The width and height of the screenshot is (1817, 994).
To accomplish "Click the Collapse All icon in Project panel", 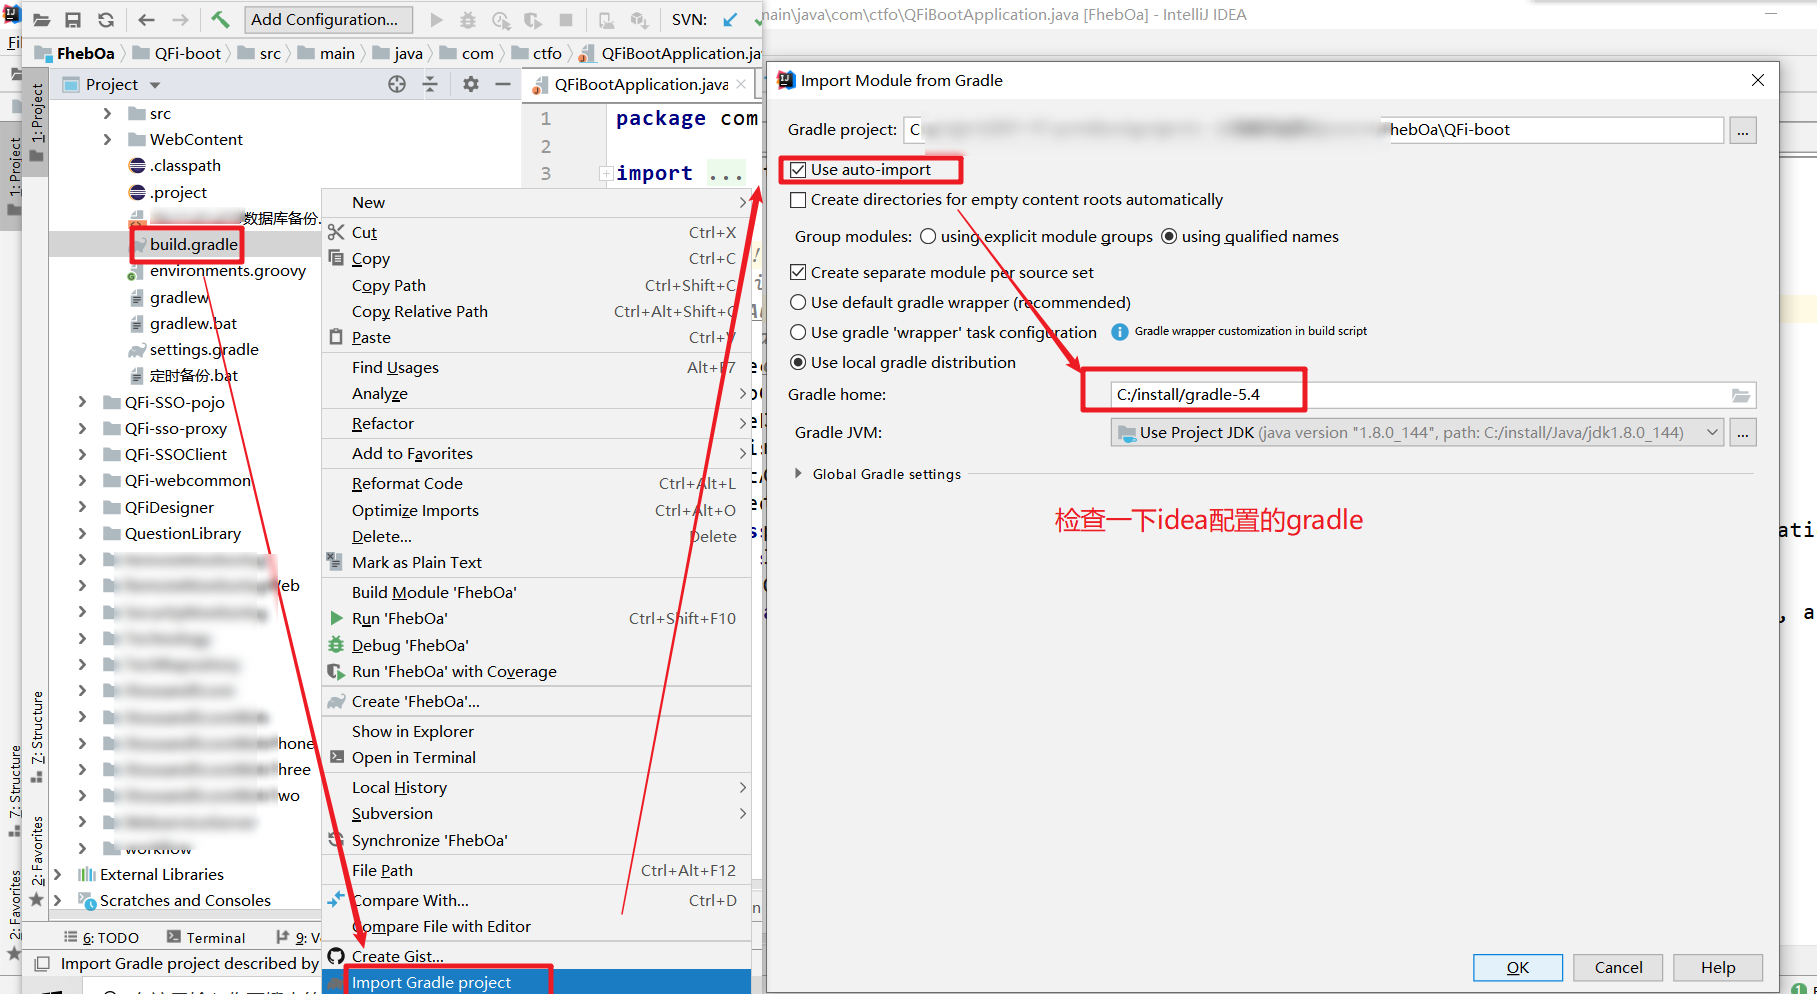I will click(430, 84).
